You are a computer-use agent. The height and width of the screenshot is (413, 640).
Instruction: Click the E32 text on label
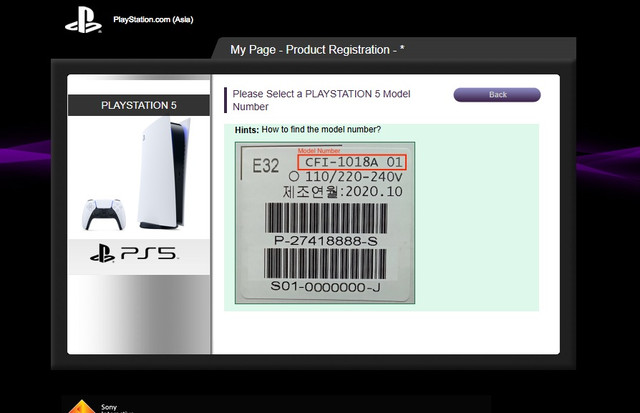click(265, 166)
